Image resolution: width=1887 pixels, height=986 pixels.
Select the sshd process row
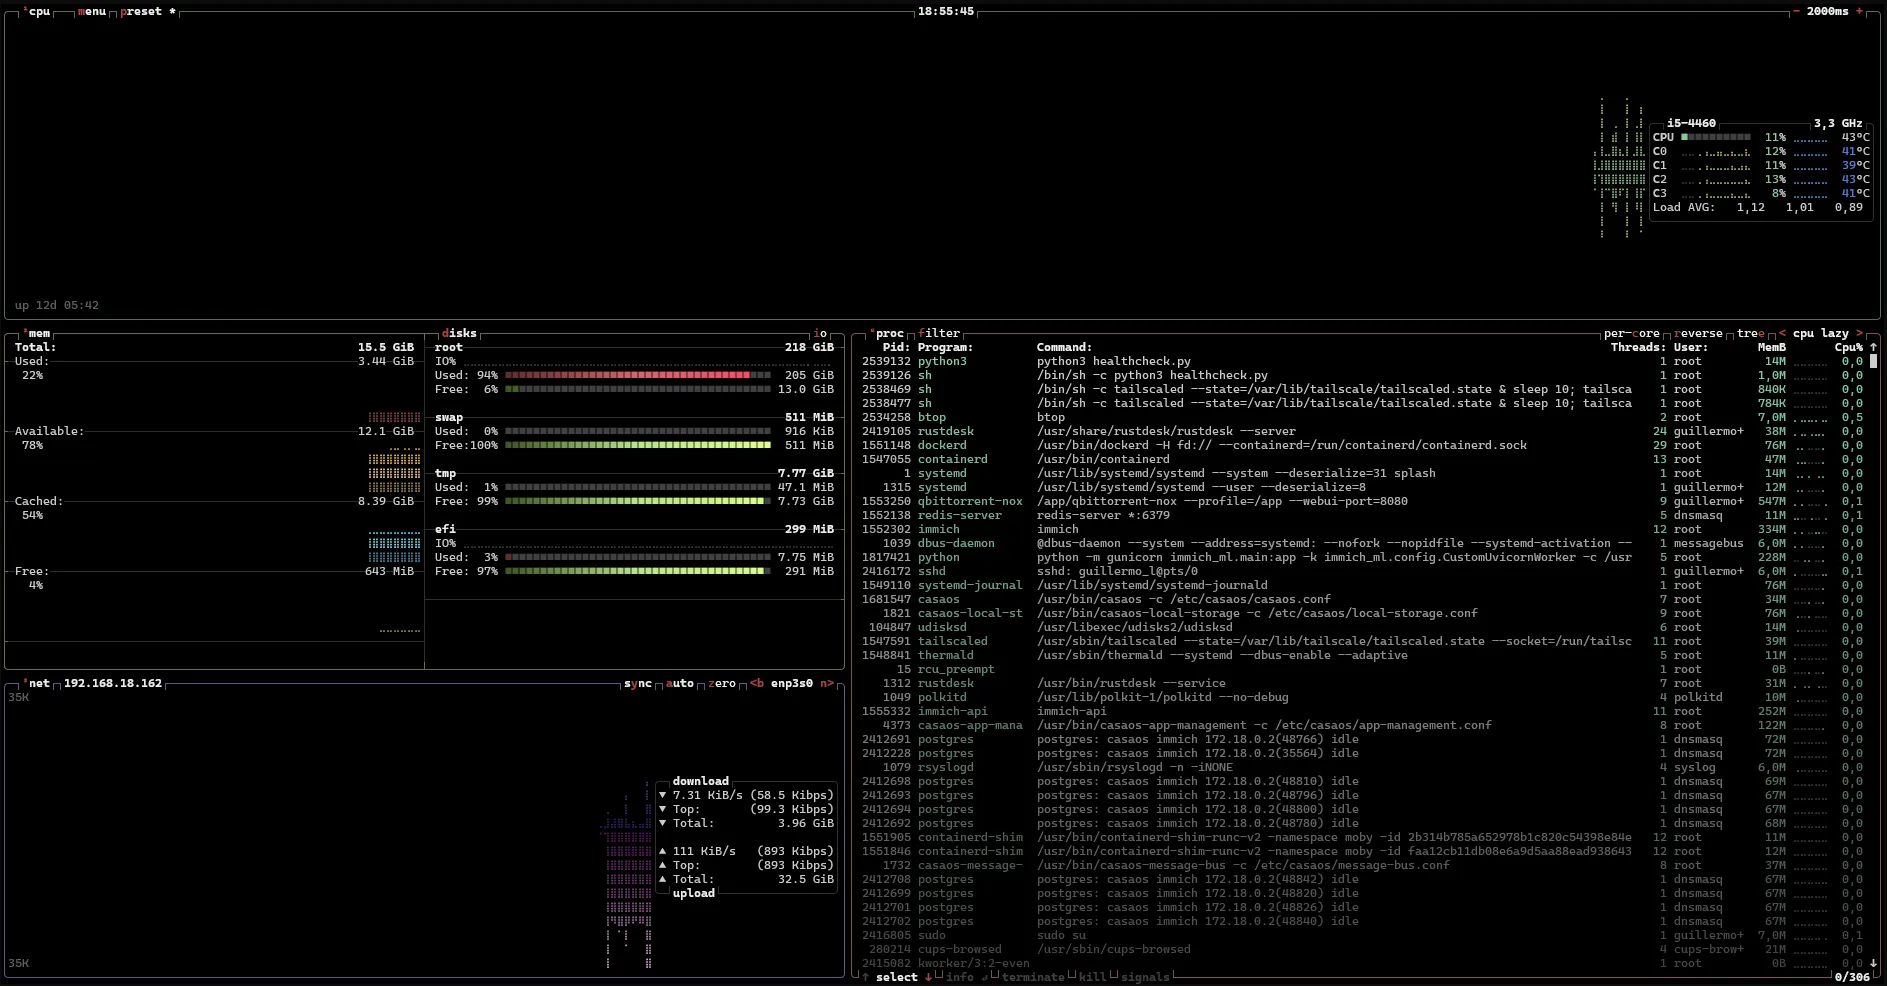1362,571
